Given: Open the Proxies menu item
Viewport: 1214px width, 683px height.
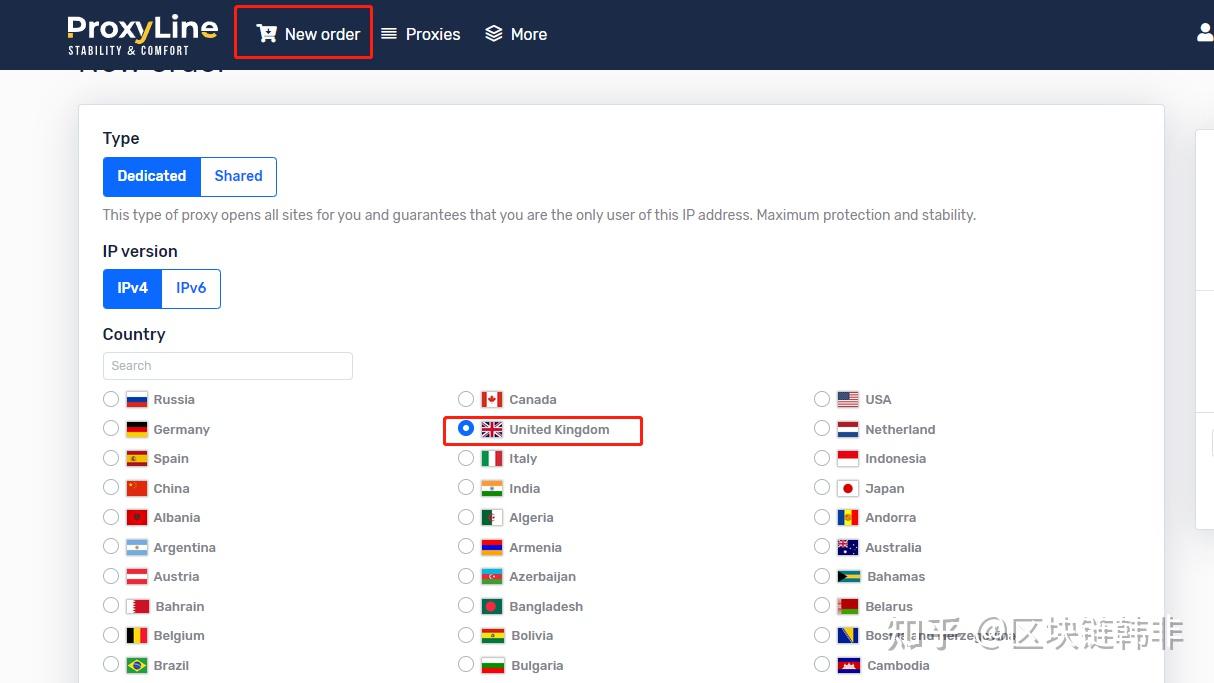Looking at the screenshot, I should pos(421,34).
